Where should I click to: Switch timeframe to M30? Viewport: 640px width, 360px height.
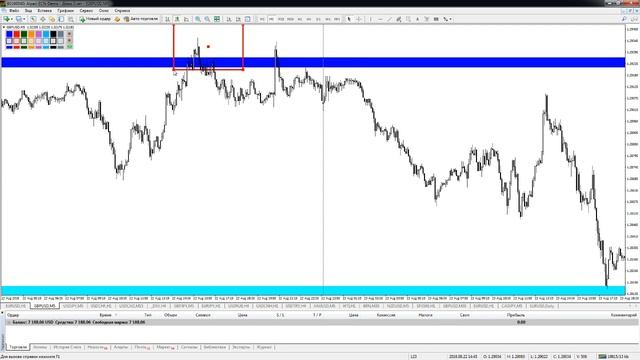tap(290, 19)
